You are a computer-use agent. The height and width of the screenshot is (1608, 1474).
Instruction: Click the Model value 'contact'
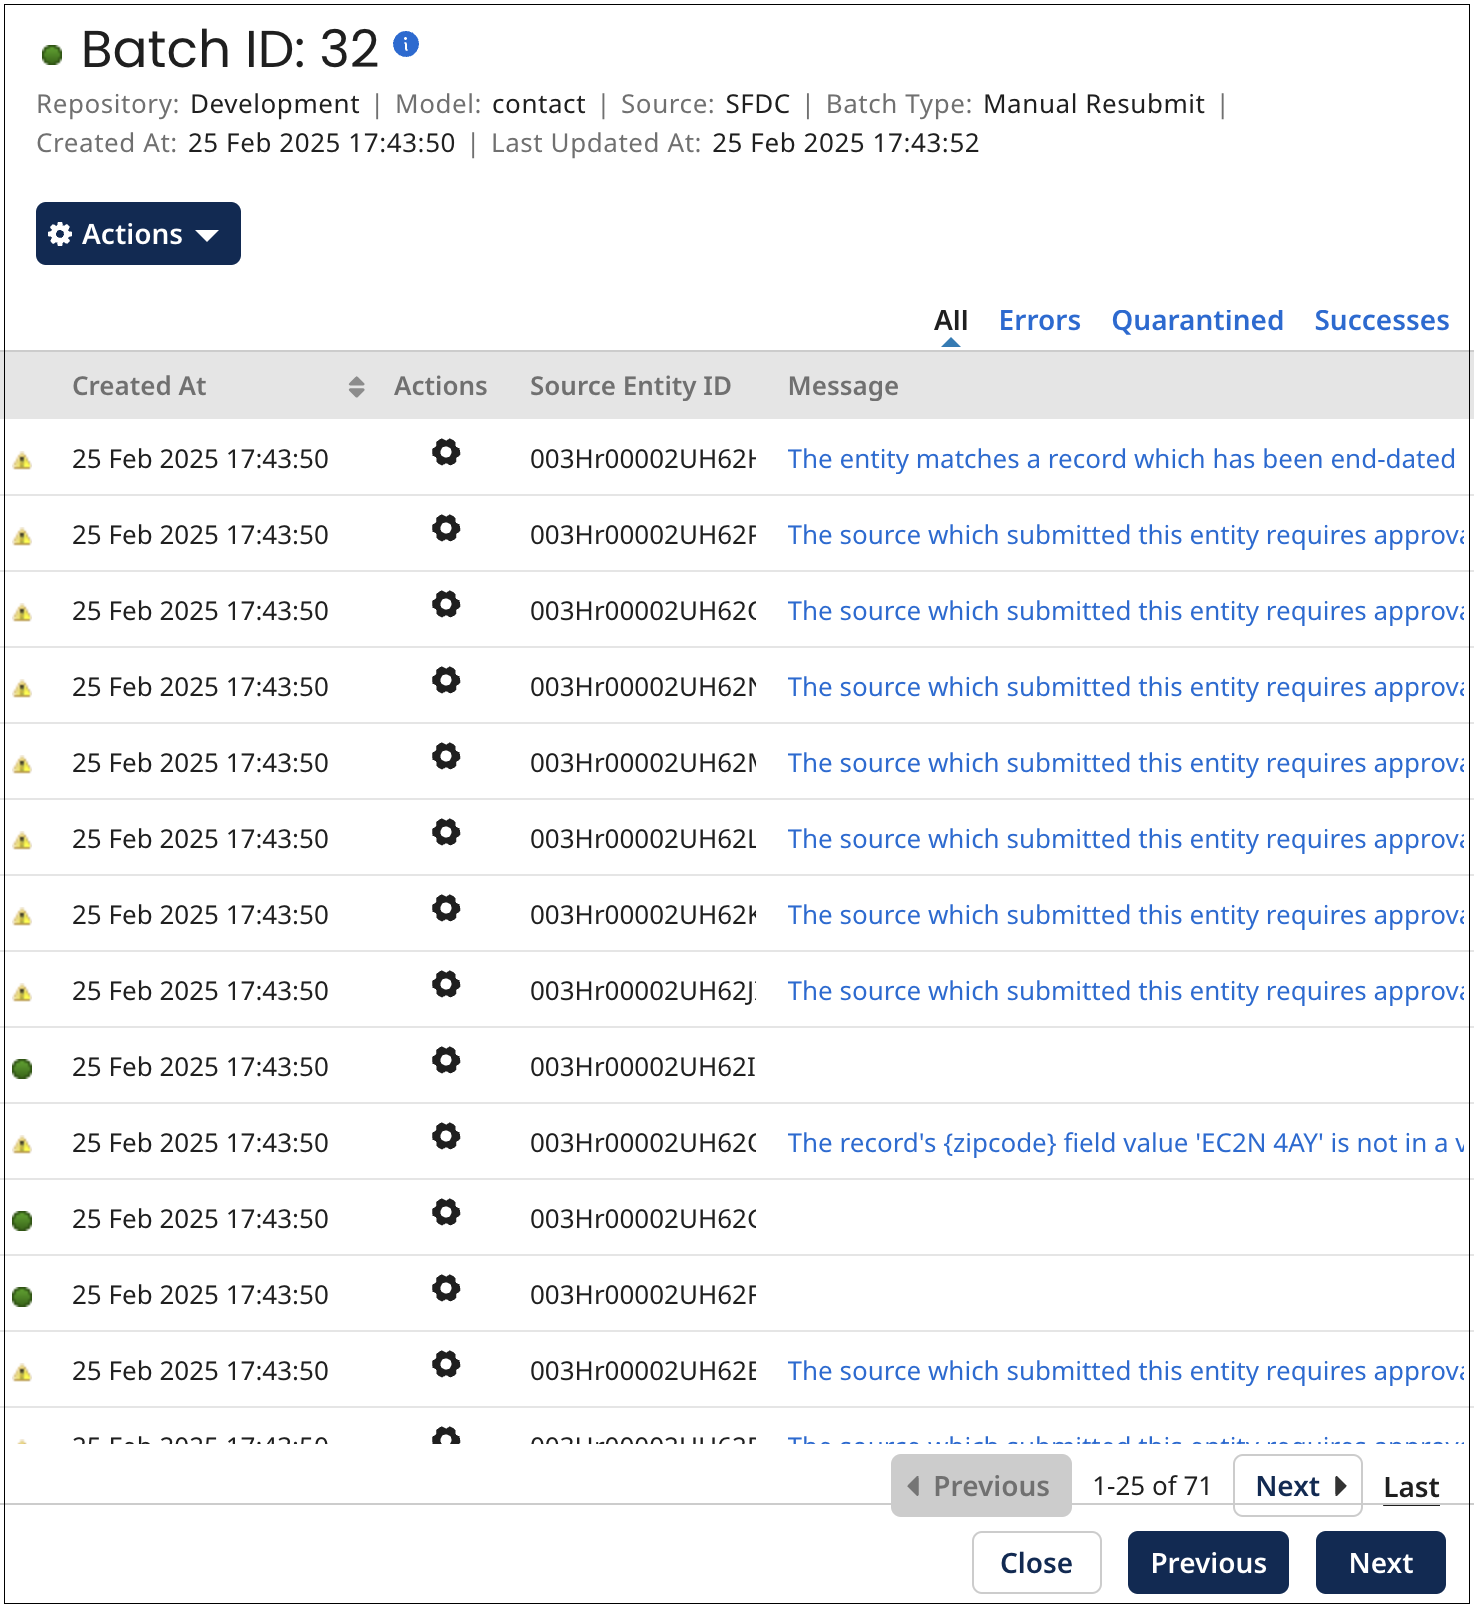pyautogui.click(x=539, y=104)
